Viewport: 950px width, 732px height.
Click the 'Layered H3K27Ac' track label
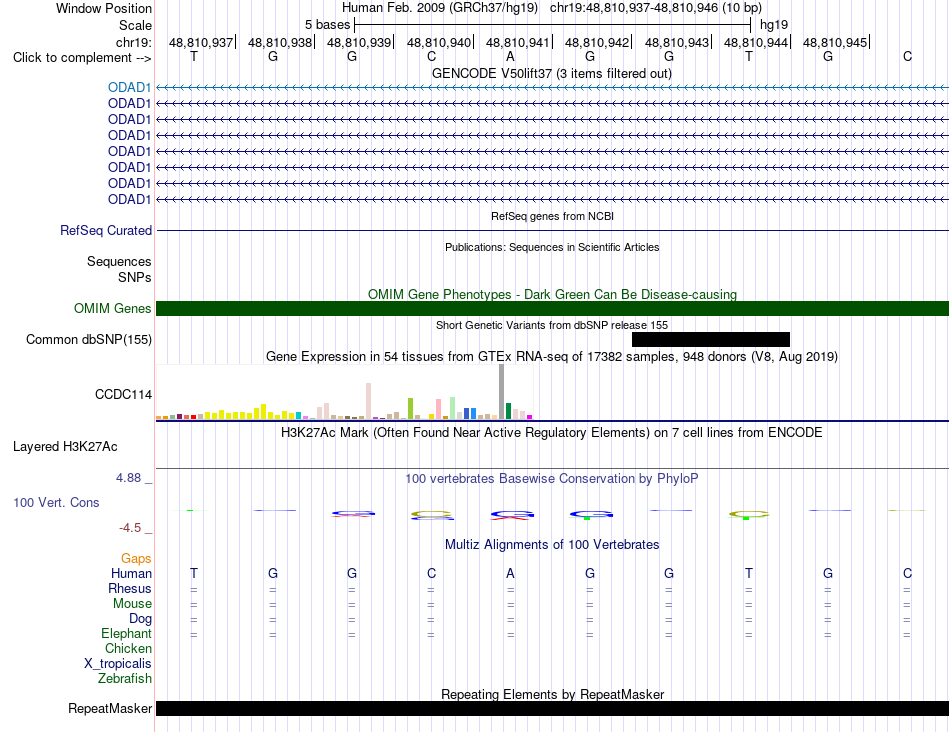coord(65,447)
